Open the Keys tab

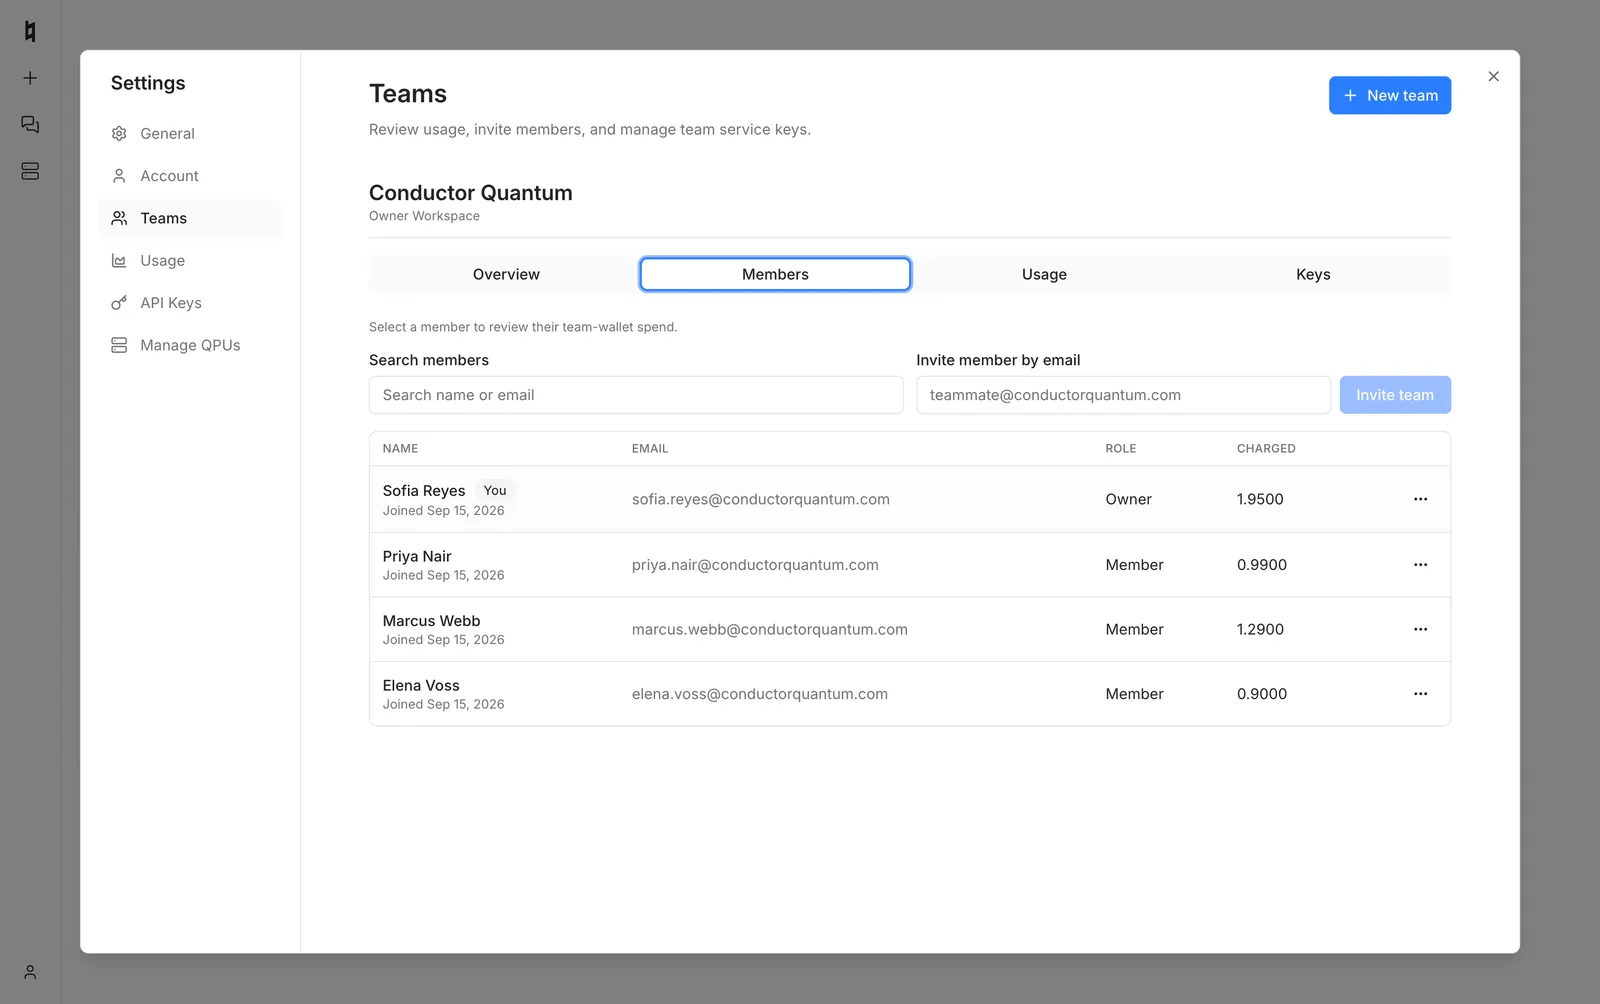pyautogui.click(x=1313, y=274)
